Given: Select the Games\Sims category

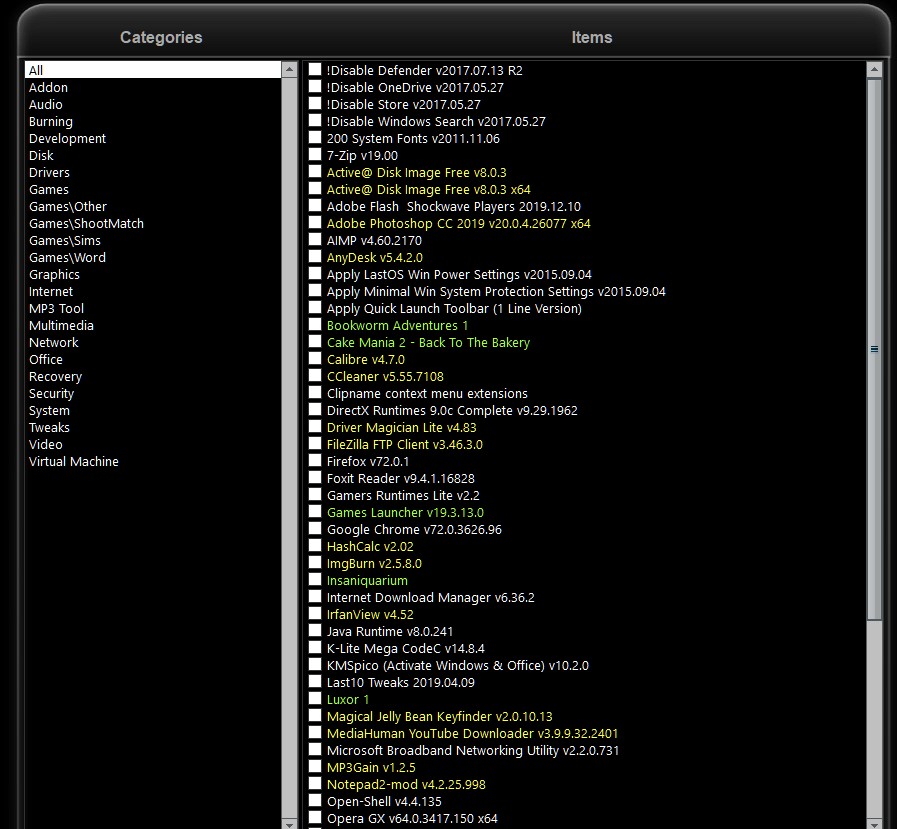Looking at the screenshot, I should pyautogui.click(x=65, y=241).
